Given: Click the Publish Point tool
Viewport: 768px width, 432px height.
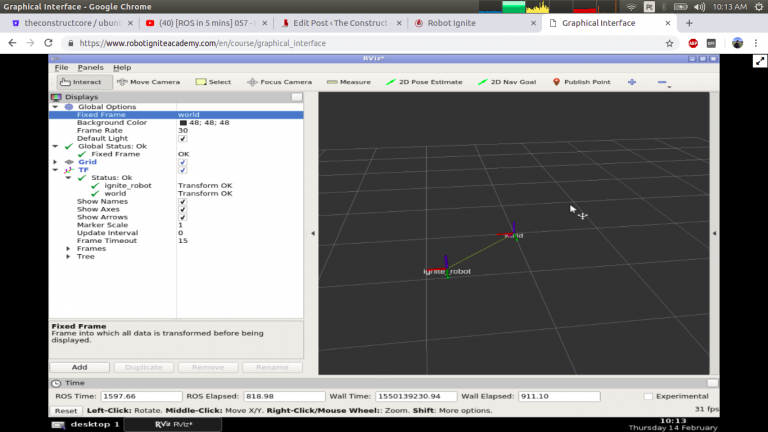Looking at the screenshot, I should coord(580,82).
